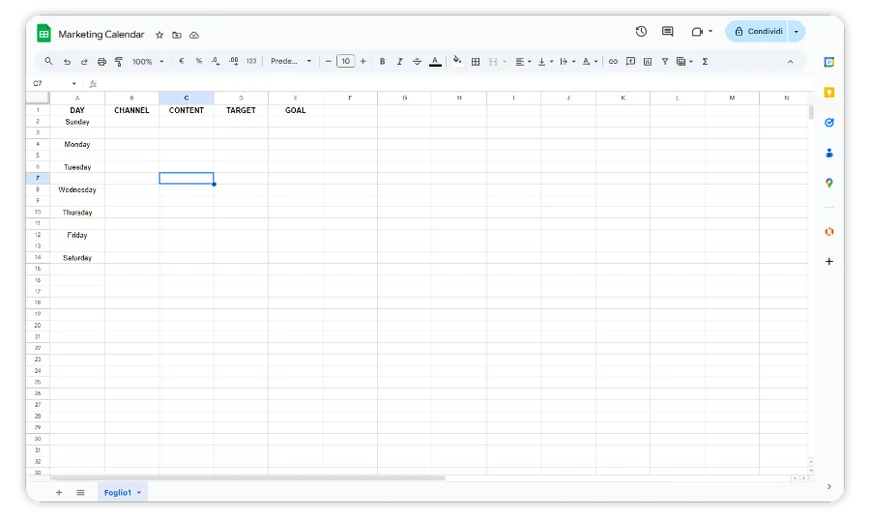Image resolution: width=870 pixels, height=517 pixels.
Task: Open the 100% zoom dropdown
Action: (148, 62)
